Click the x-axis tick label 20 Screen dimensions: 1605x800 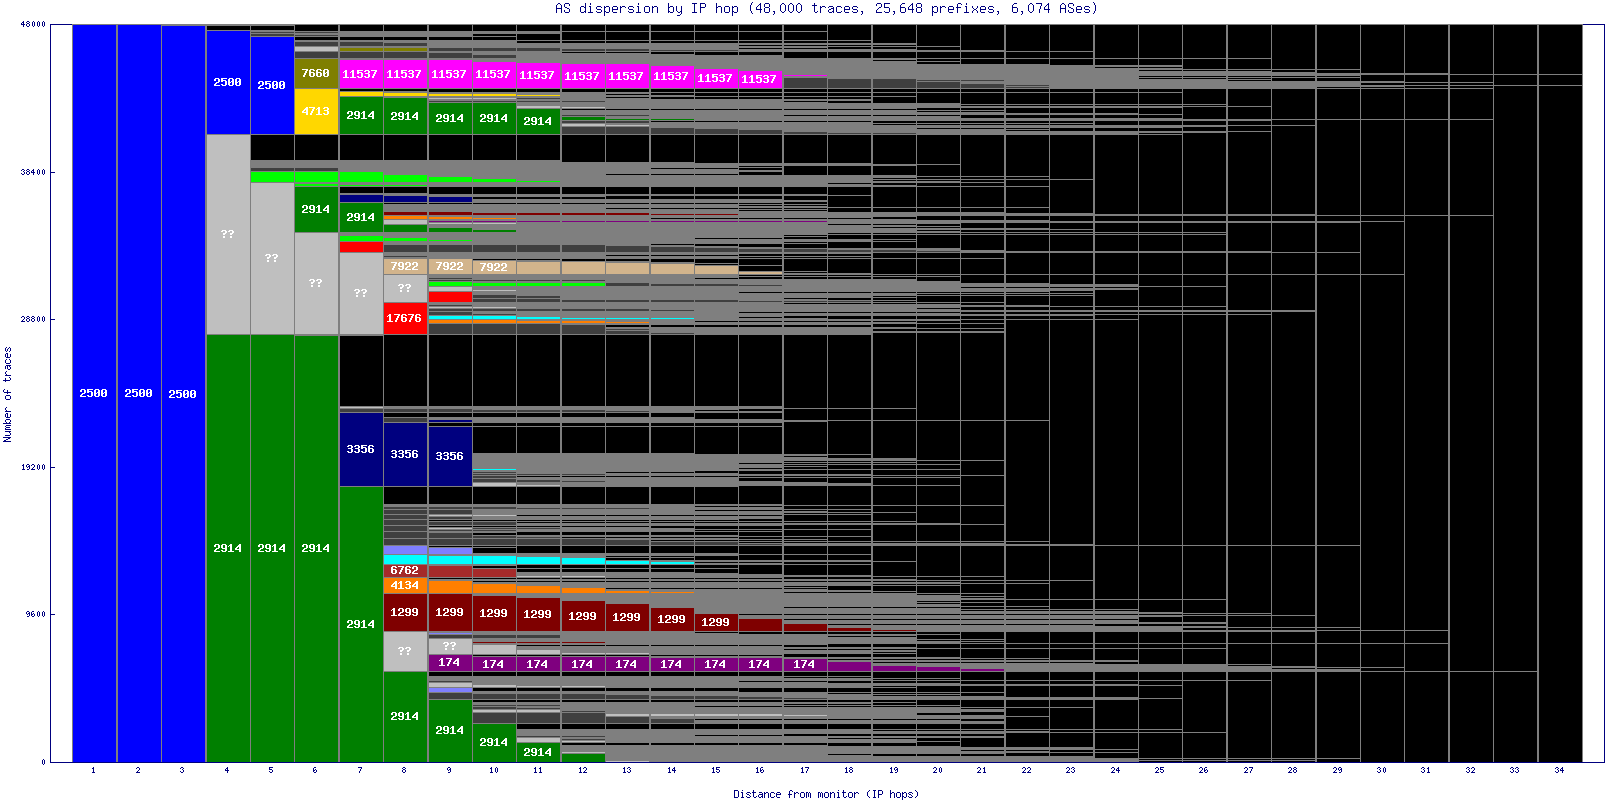[938, 770]
